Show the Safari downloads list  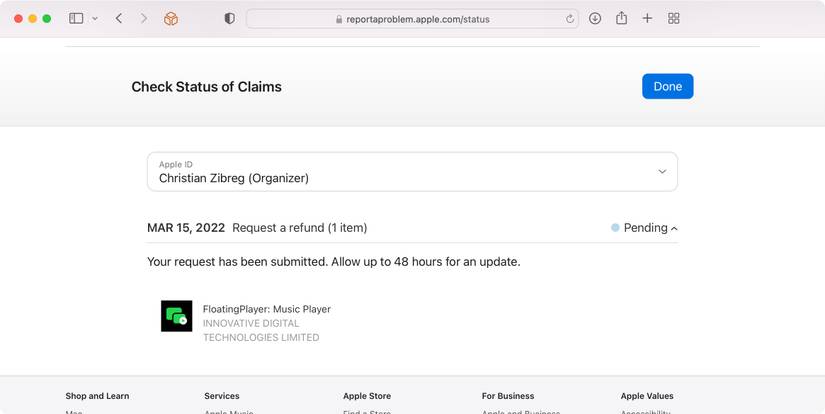tap(595, 19)
